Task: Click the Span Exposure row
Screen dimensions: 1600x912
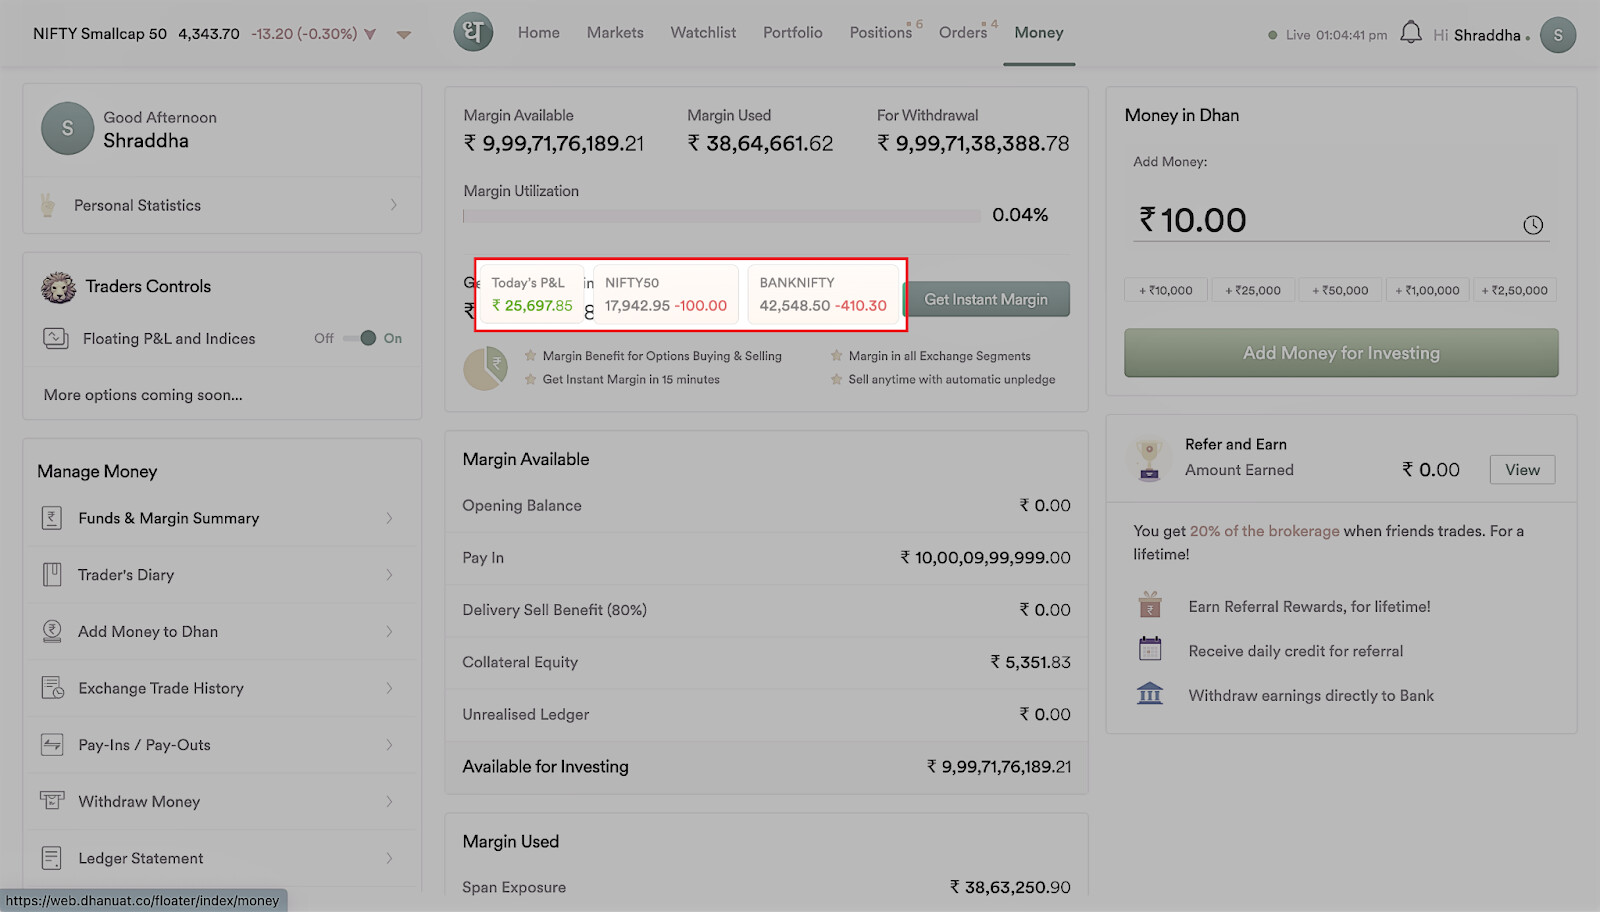Action: [x=766, y=887]
